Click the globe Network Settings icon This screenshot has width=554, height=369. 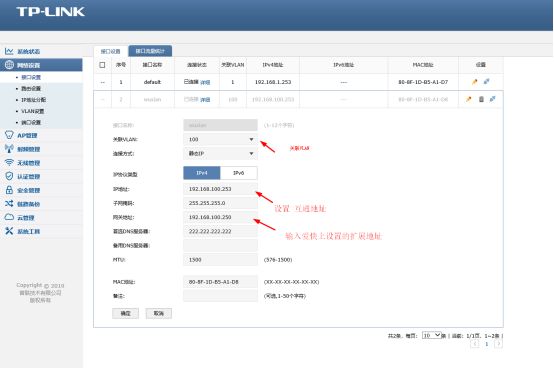click(x=9, y=65)
